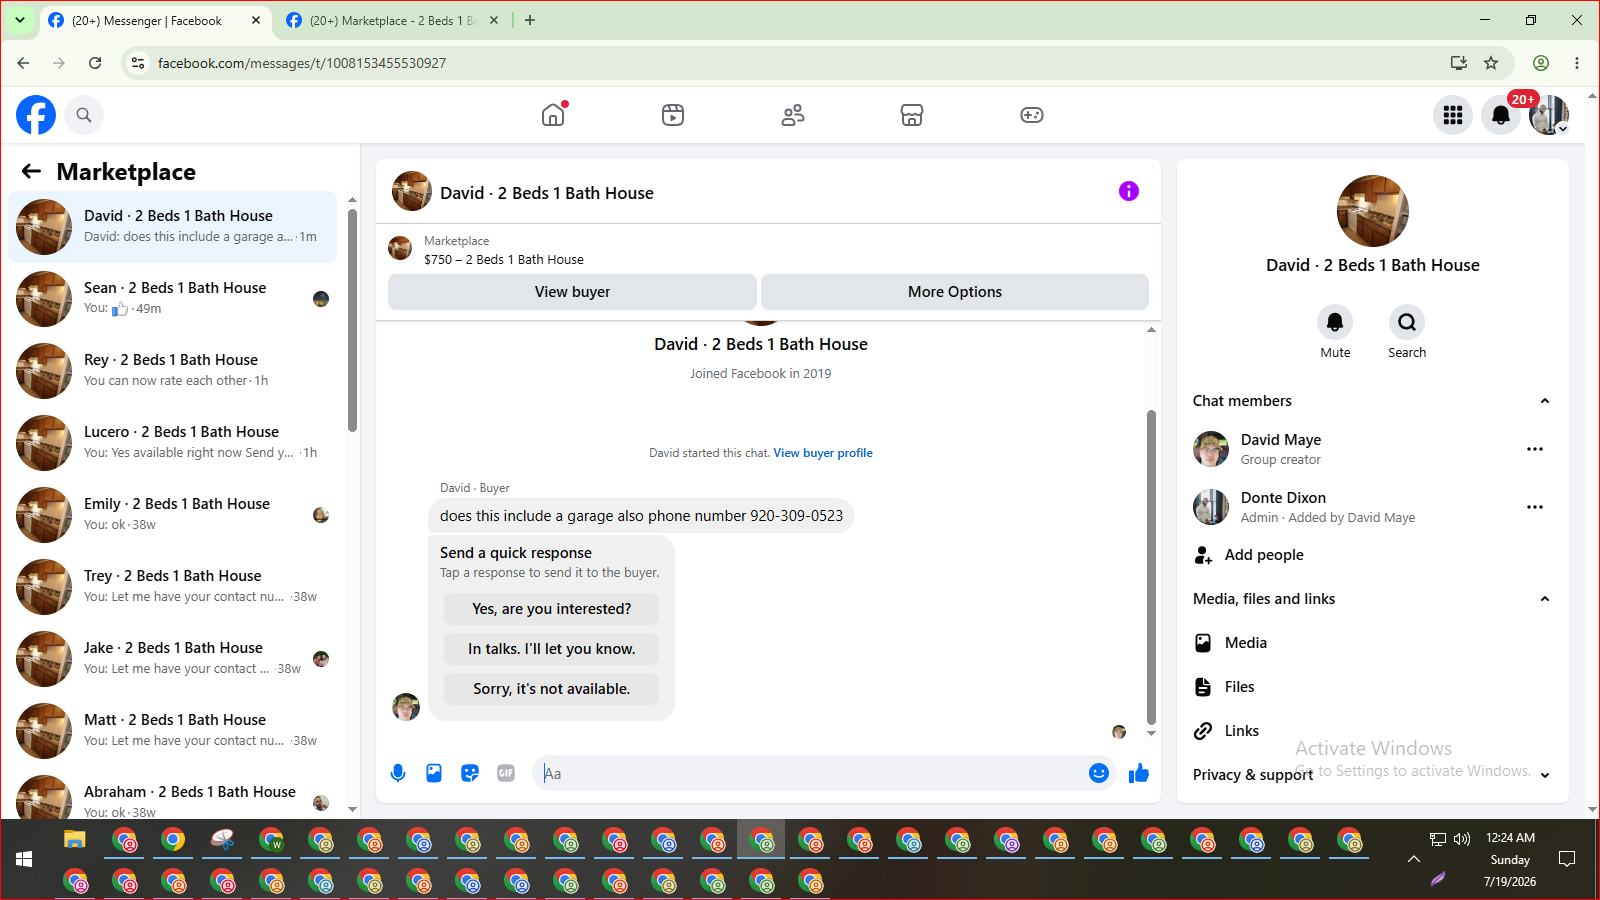This screenshot has height=900, width=1600.
Task: Open File Explorer from the taskbar
Action: [75, 840]
